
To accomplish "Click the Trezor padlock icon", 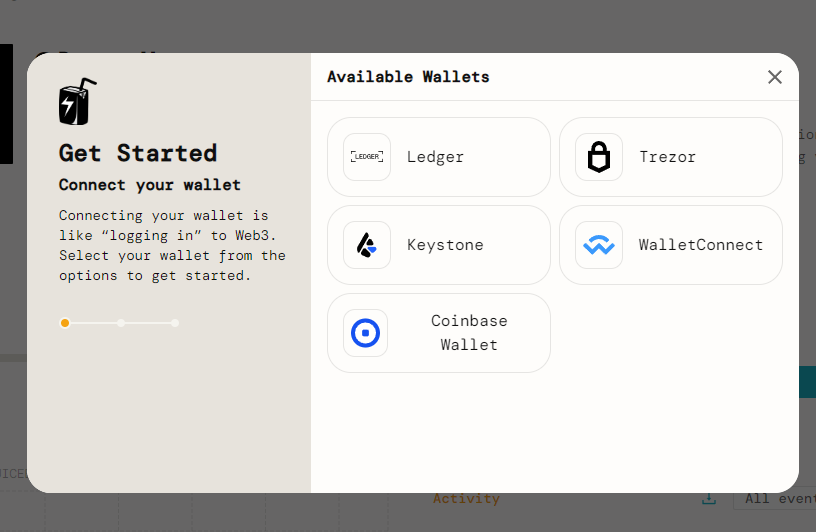I will point(598,157).
